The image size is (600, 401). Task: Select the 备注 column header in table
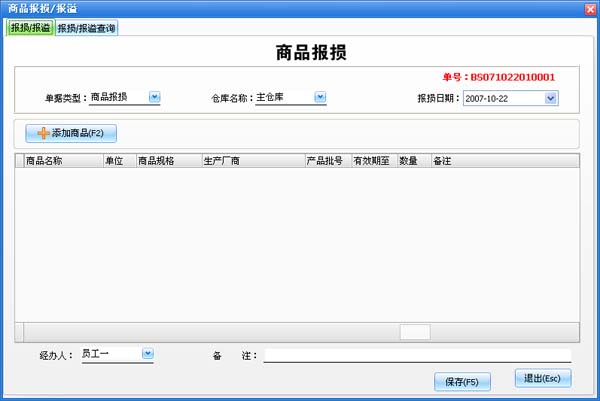[504, 160]
